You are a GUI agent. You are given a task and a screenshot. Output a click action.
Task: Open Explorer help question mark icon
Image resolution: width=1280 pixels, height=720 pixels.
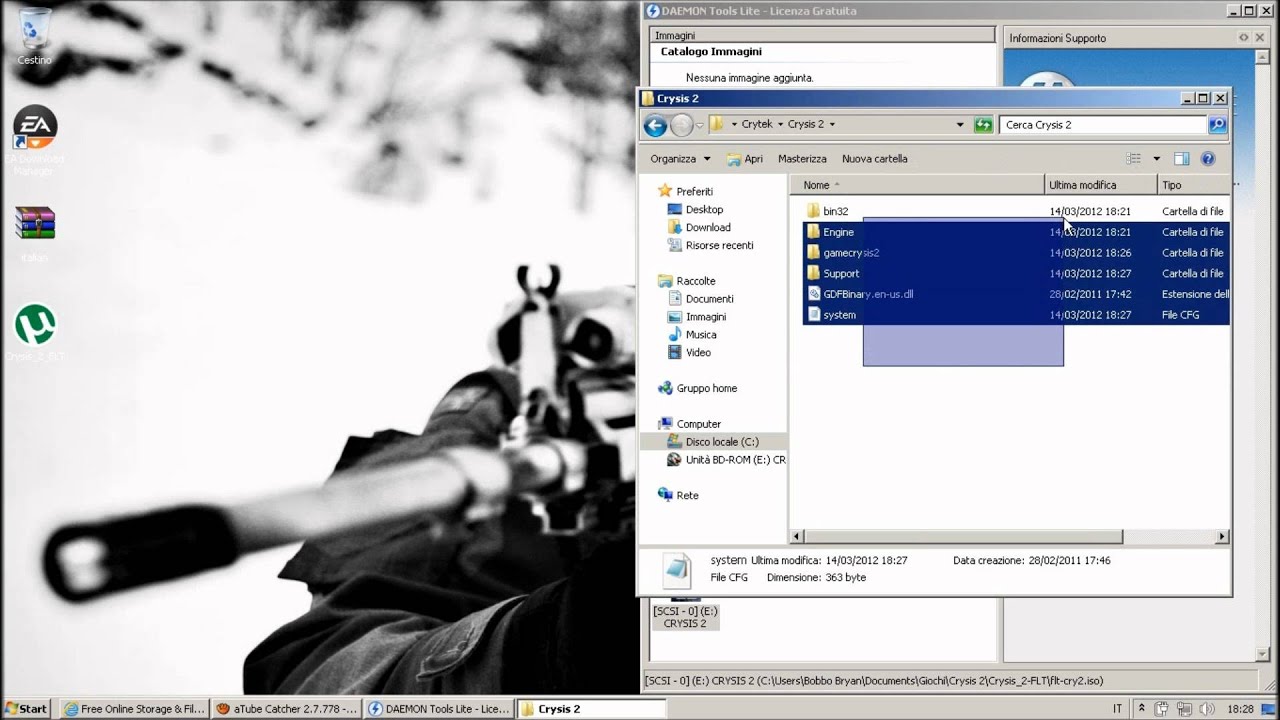click(1207, 159)
